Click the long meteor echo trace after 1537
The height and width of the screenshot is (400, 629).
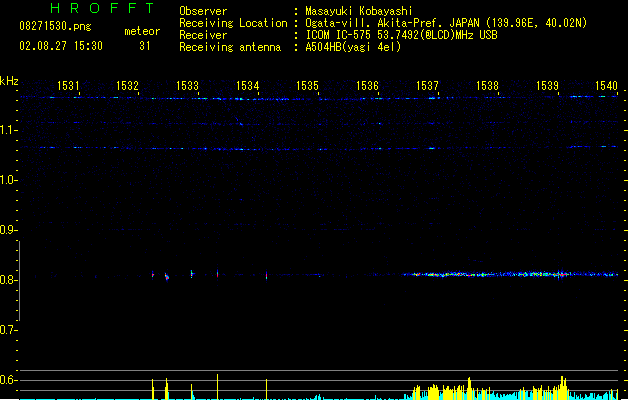(x=510, y=274)
